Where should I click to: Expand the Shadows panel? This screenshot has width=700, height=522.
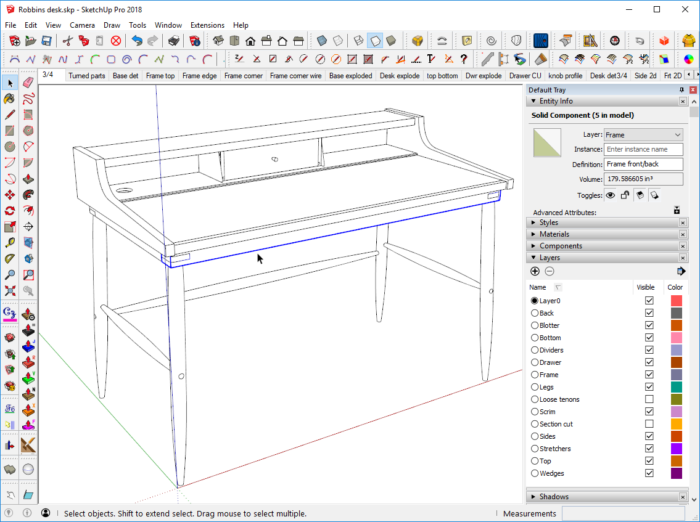coord(533,497)
